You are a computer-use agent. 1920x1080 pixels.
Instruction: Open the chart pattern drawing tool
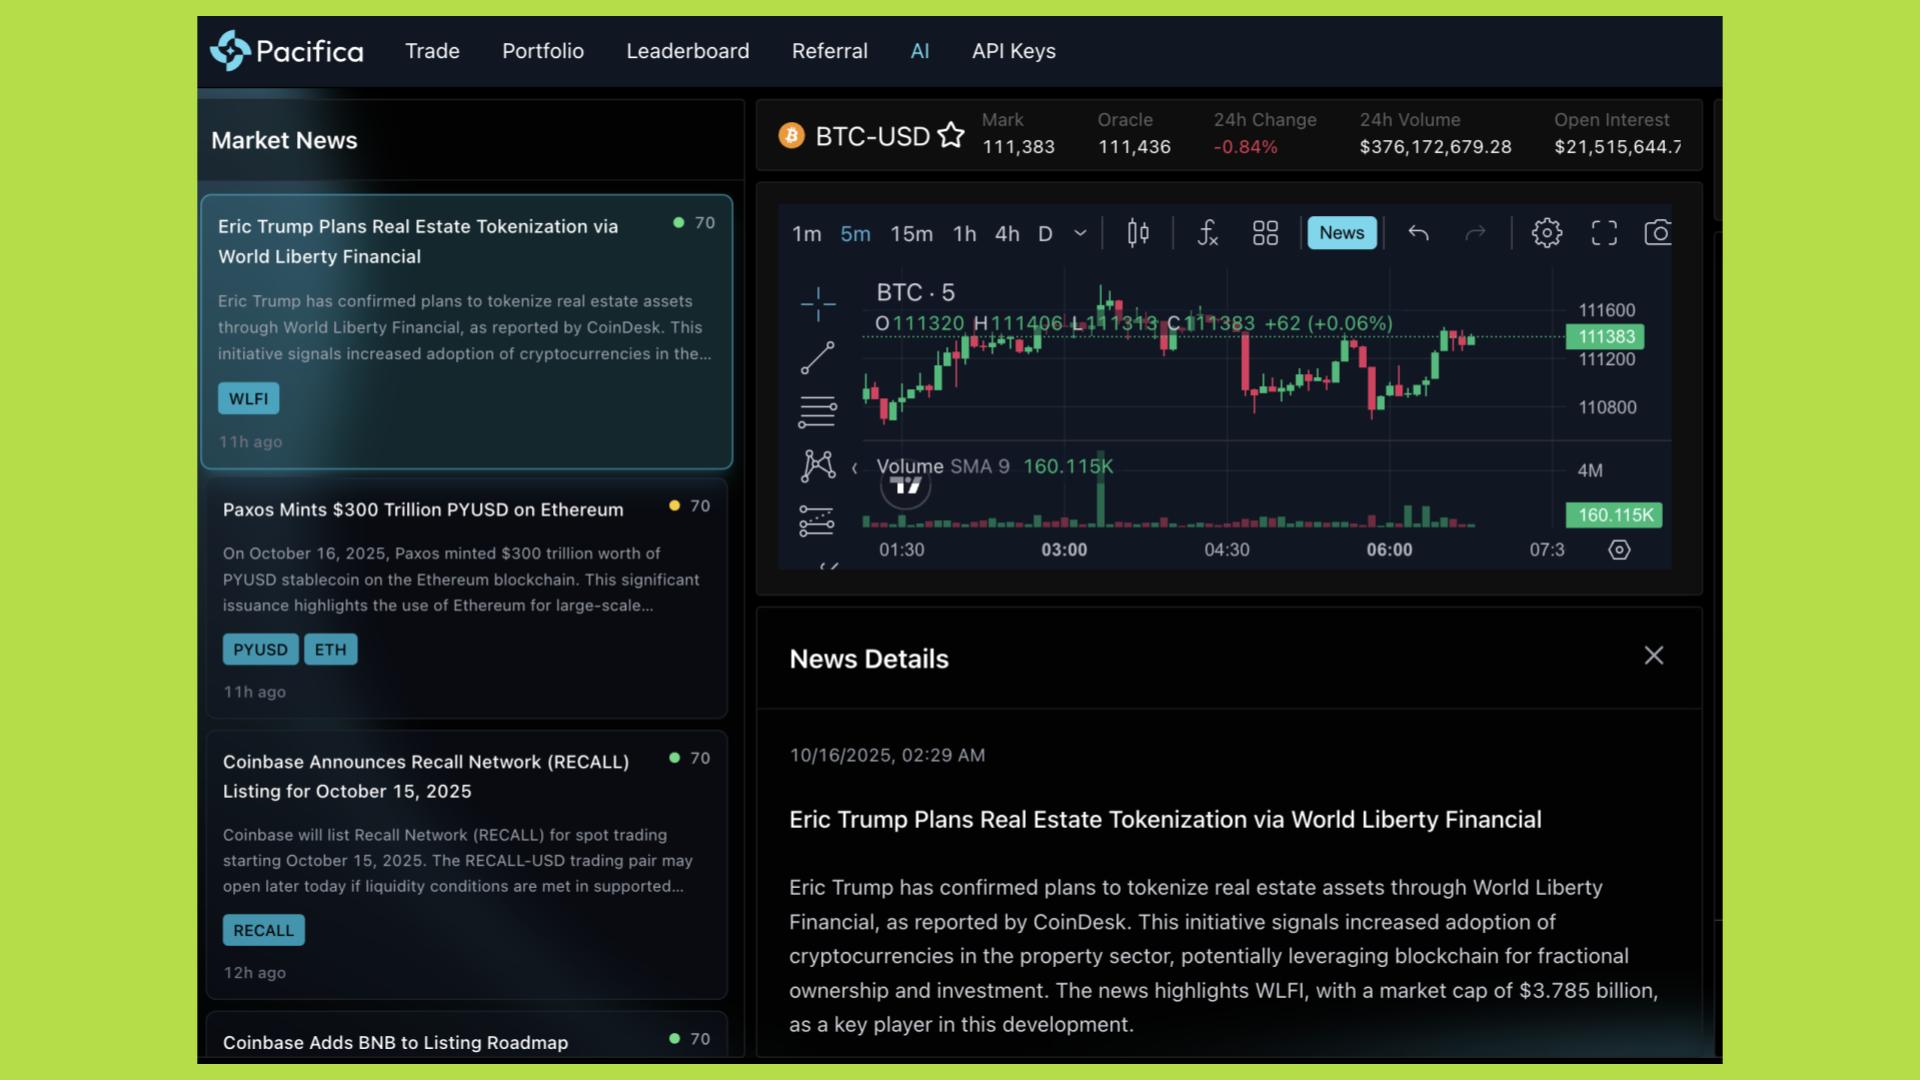click(817, 465)
